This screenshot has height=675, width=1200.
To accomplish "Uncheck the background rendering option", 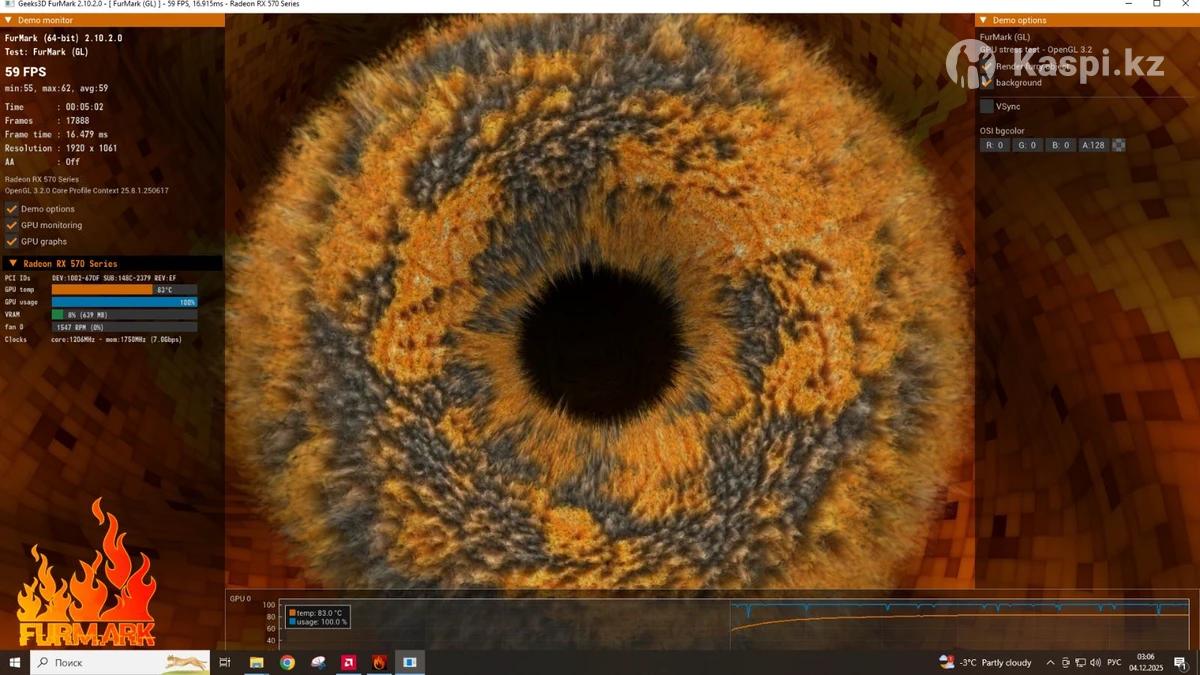I will pos(987,83).
